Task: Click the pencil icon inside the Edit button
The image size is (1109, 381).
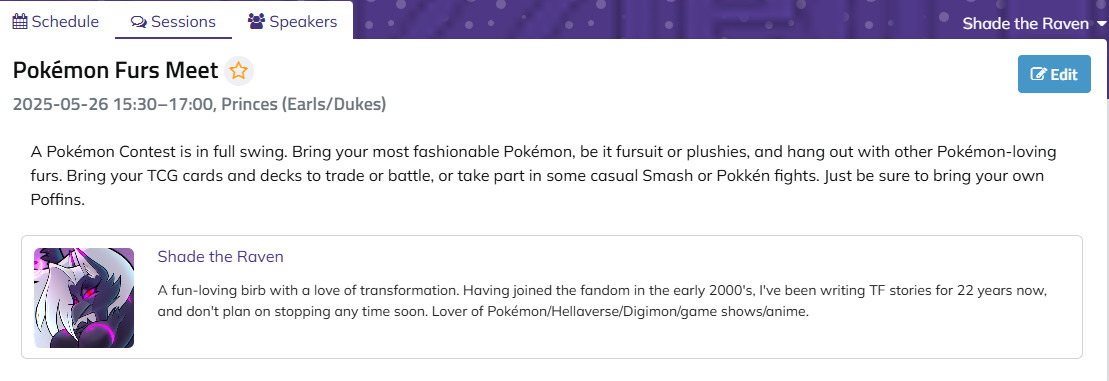Action: [x=1038, y=74]
